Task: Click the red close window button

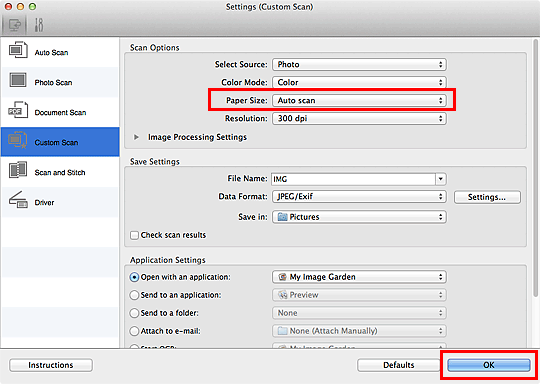Action: click(x=8, y=6)
